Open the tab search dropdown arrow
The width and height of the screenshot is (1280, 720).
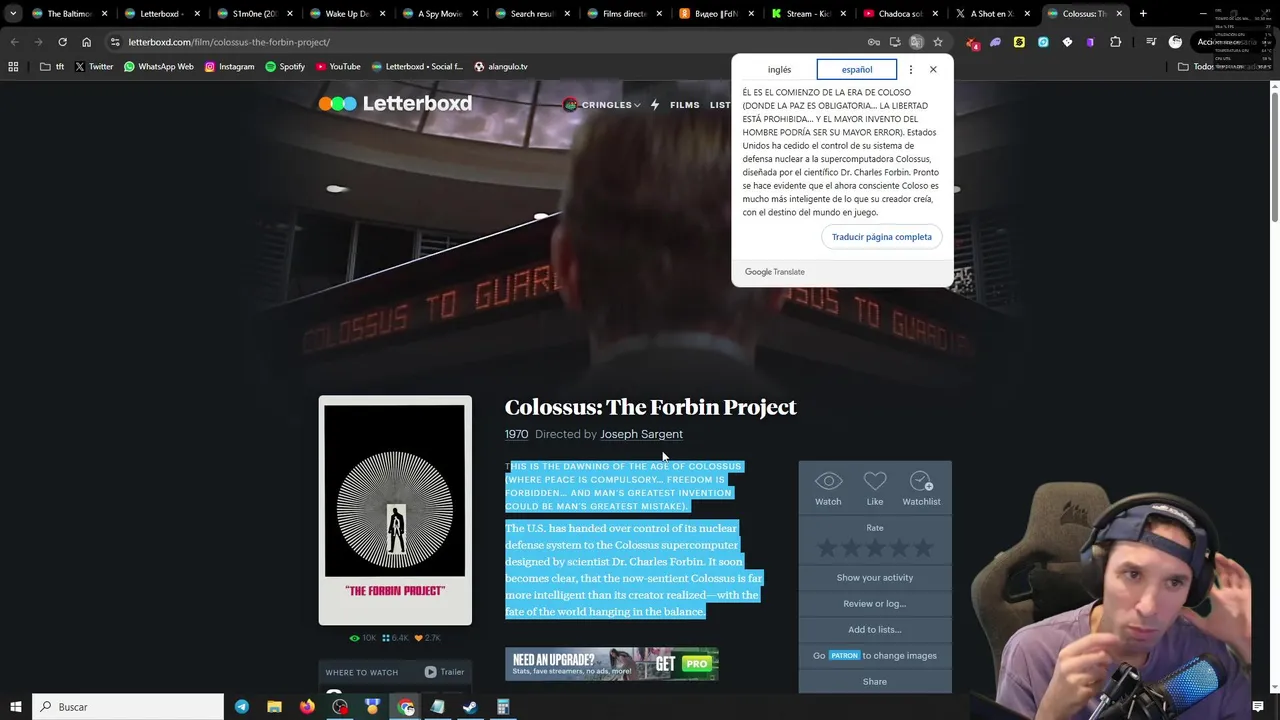pos(13,14)
